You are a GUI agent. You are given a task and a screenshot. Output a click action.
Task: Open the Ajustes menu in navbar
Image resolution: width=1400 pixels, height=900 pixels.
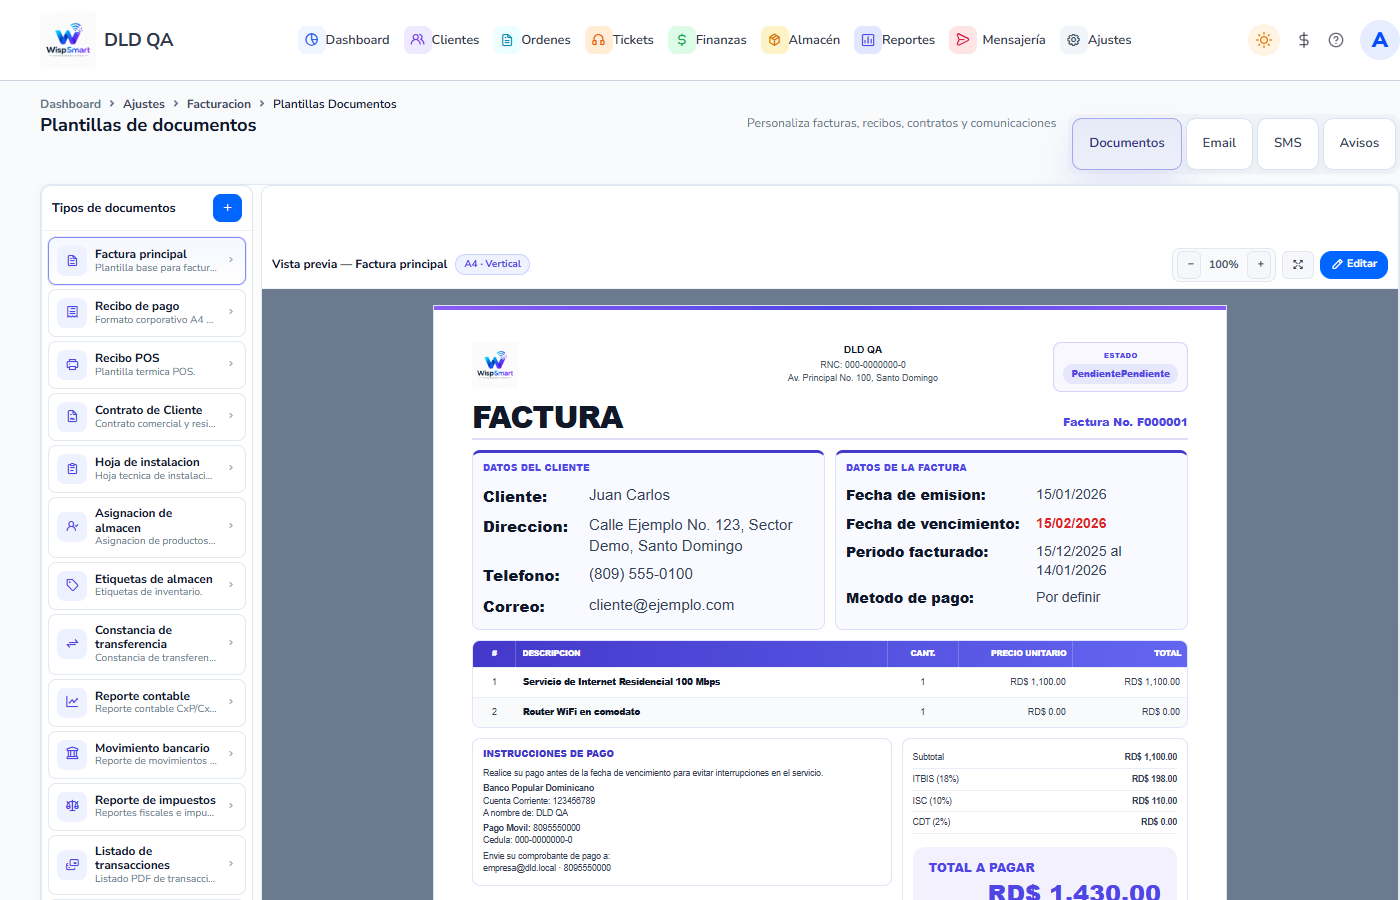coord(1097,40)
